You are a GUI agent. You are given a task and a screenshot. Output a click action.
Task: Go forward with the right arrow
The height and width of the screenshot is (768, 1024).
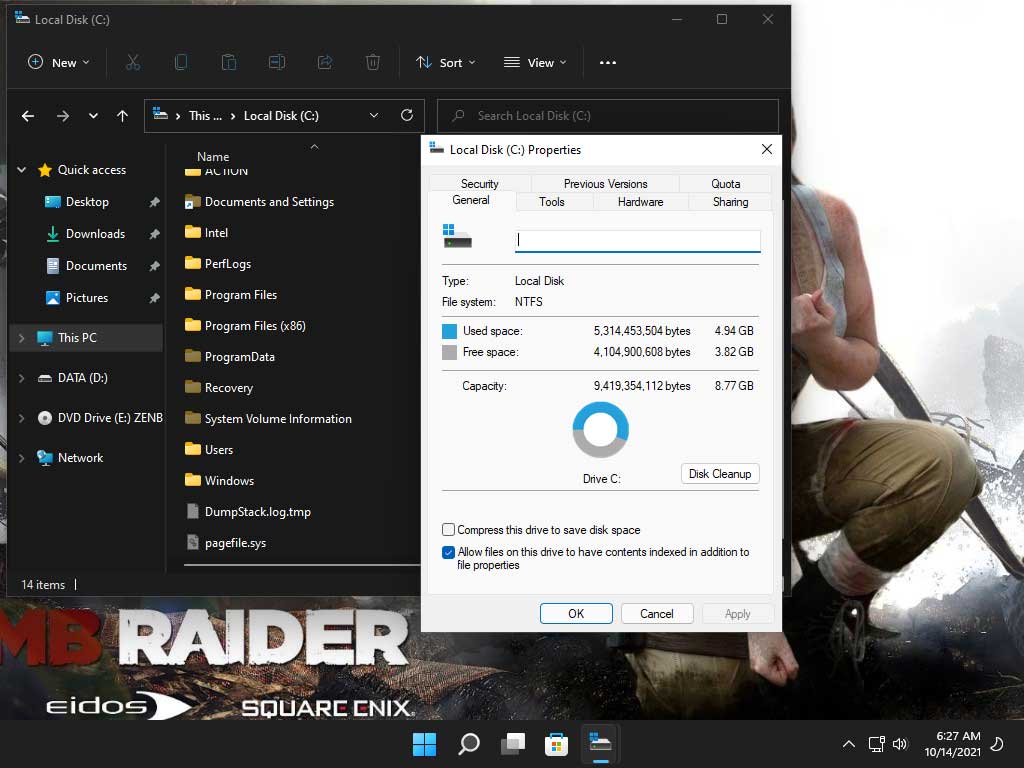63,116
